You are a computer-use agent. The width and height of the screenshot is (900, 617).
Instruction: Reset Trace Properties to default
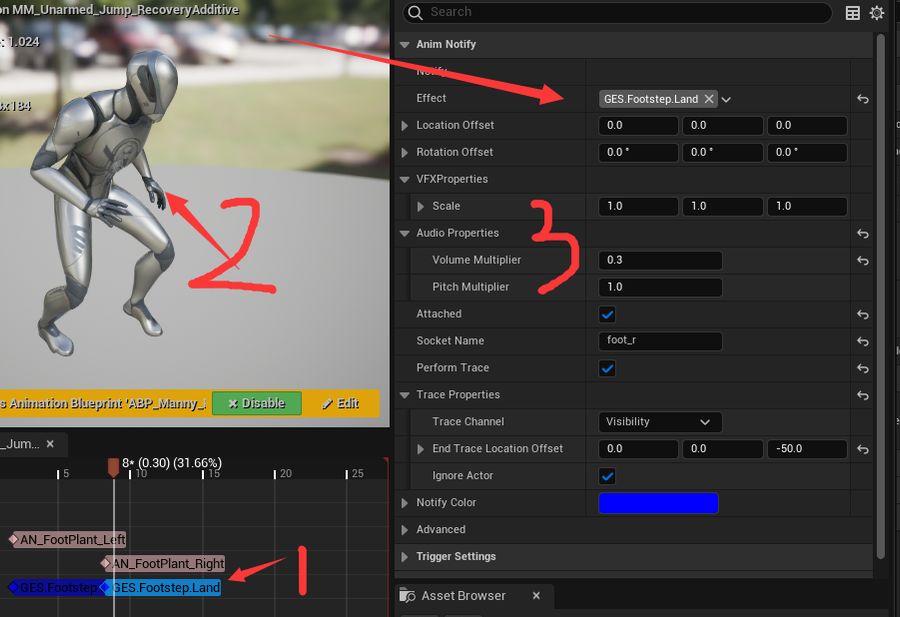coord(863,395)
